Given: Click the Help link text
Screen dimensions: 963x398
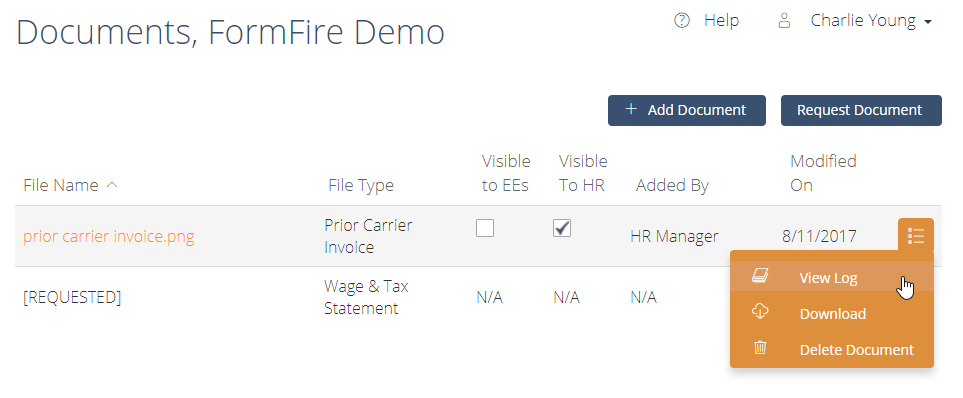Looking at the screenshot, I should click(721, 21).
